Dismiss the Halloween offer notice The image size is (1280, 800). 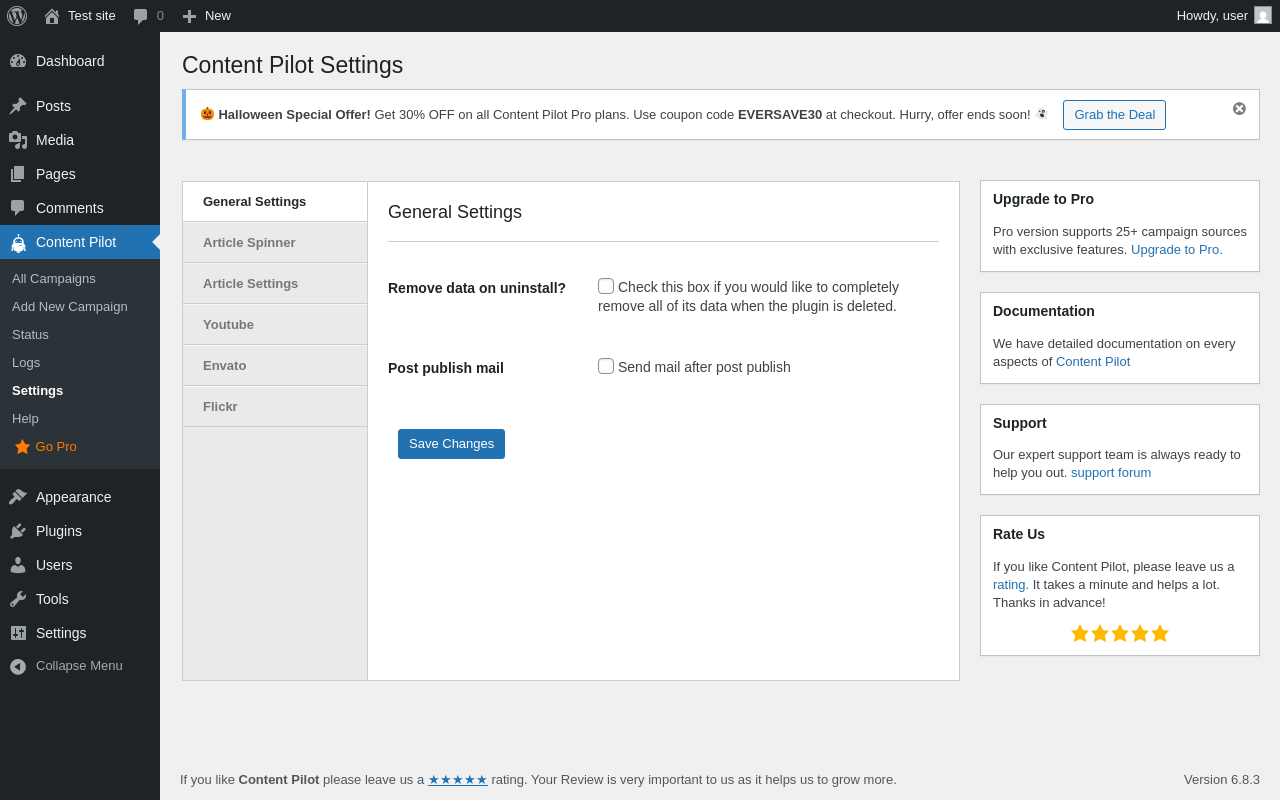coord(1239,108)
